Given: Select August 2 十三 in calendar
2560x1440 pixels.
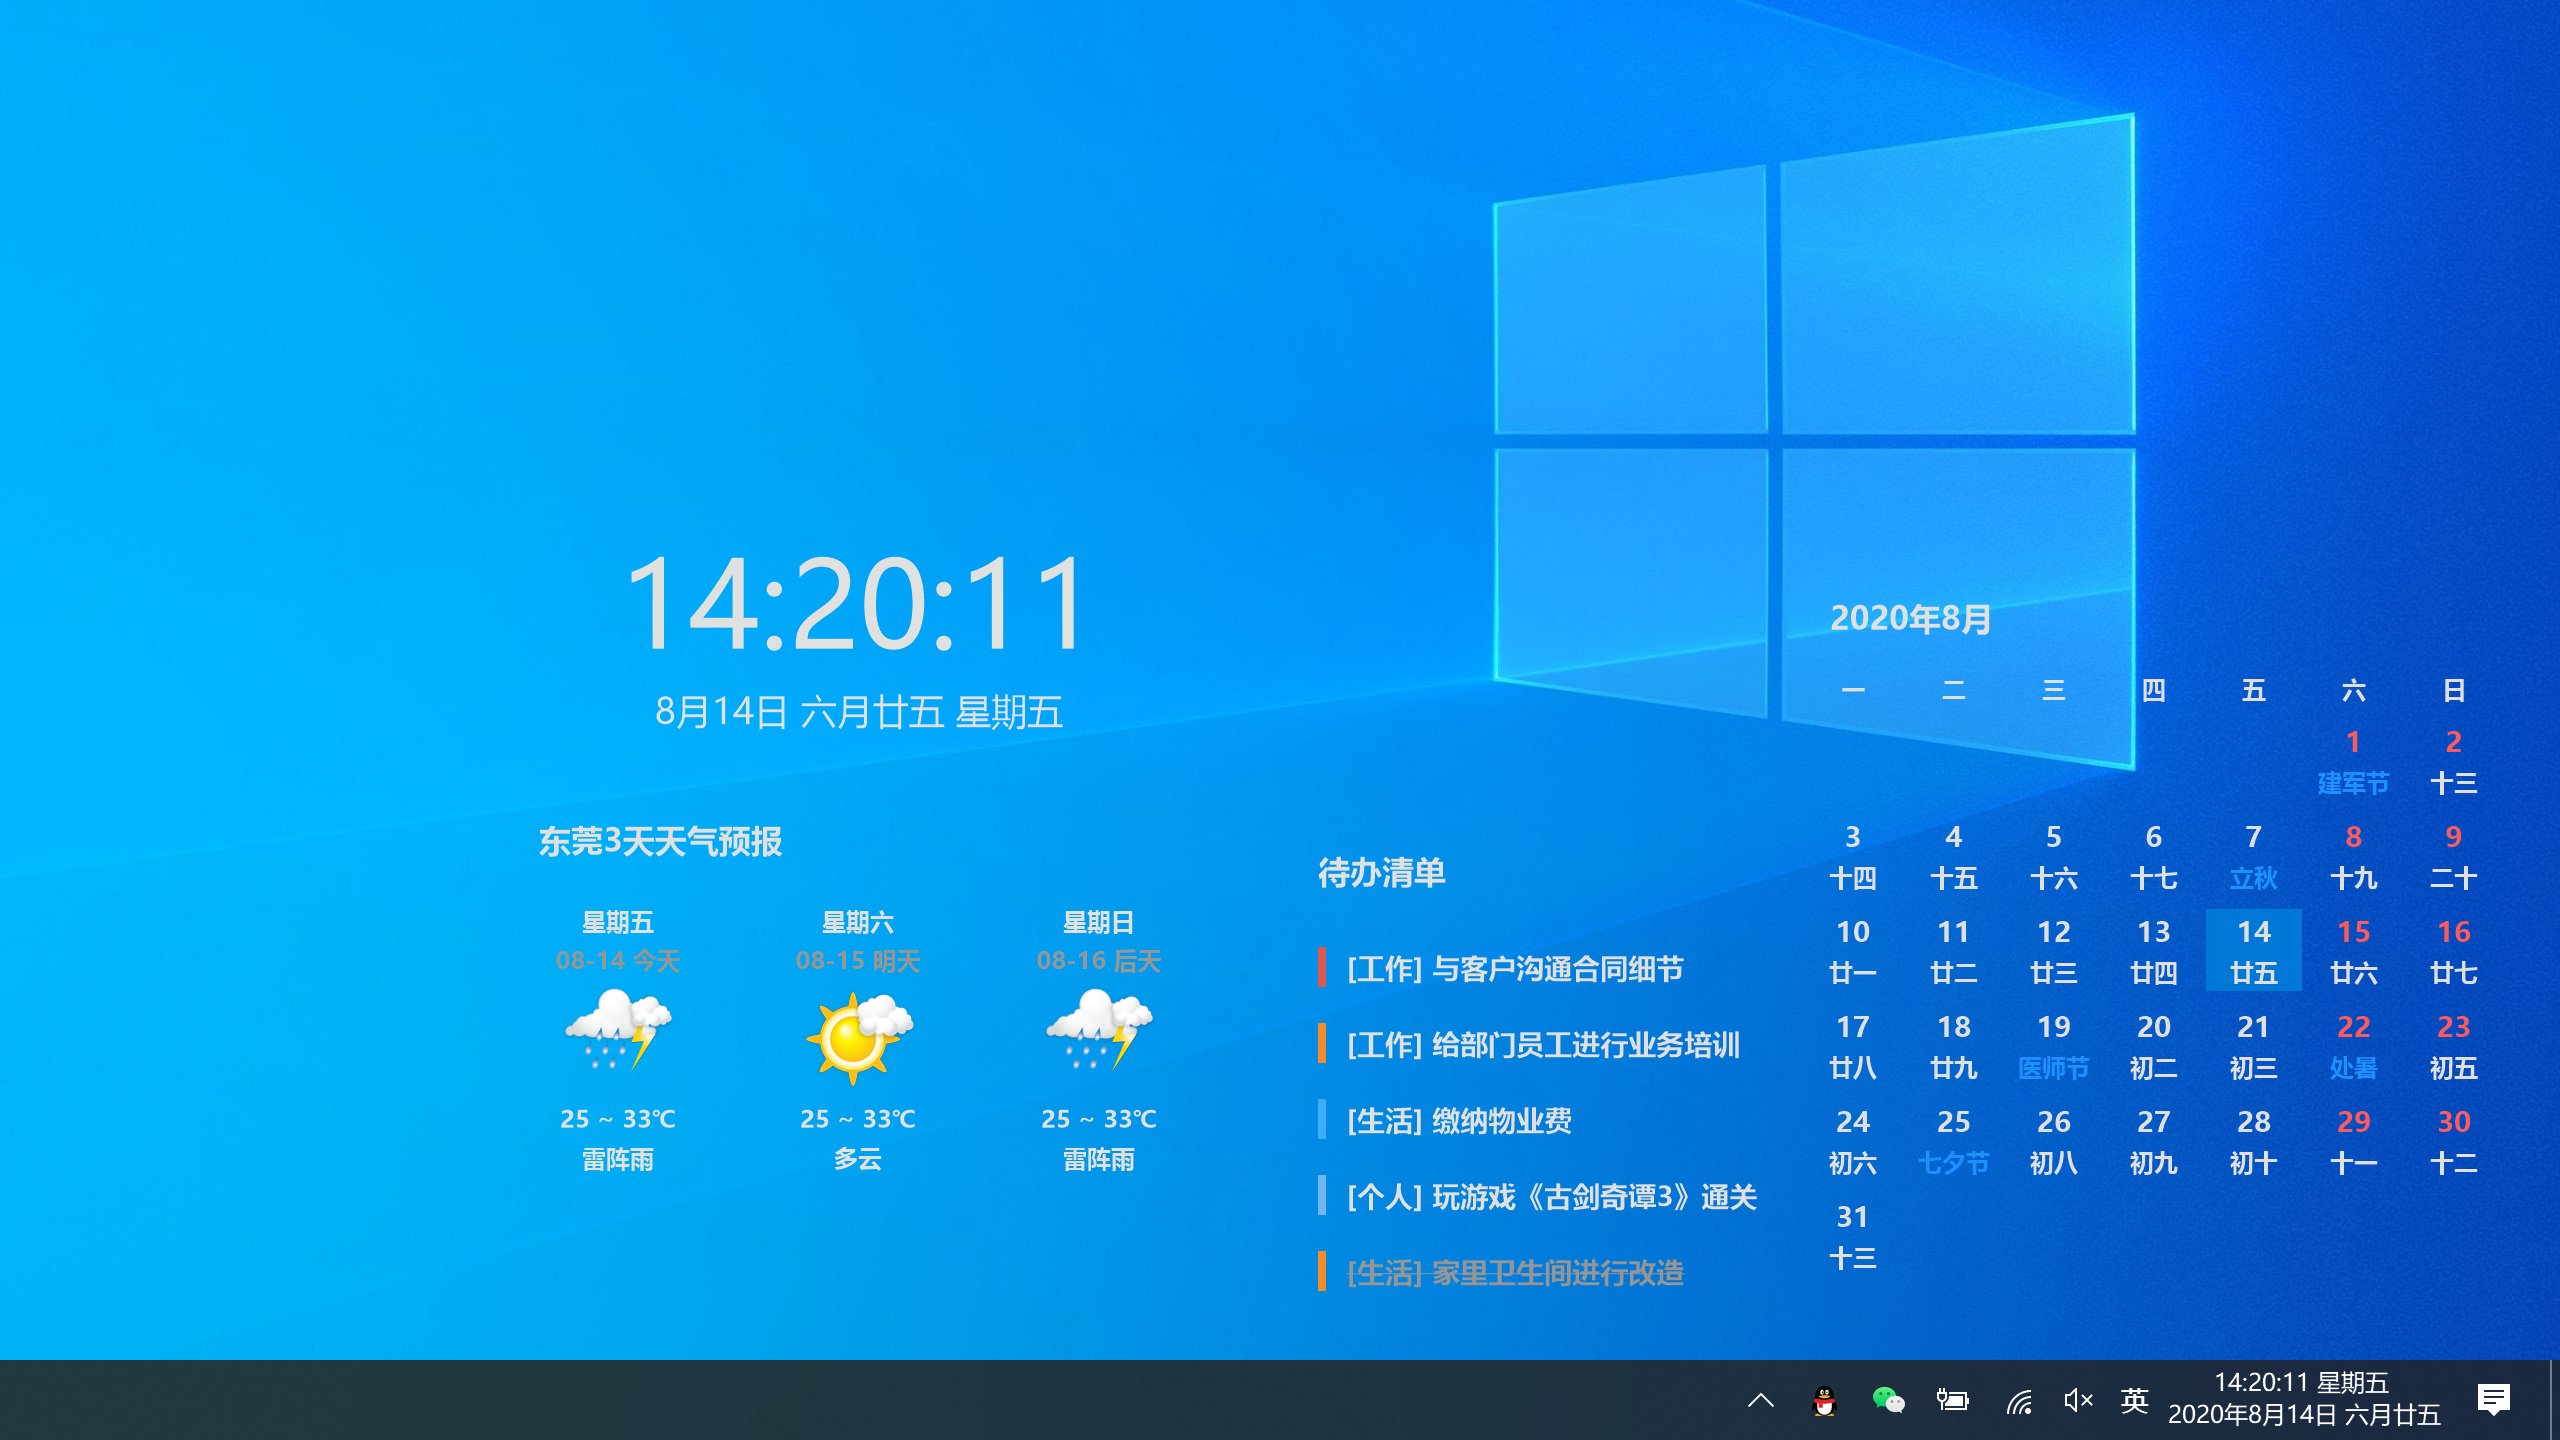Looking at the screenshot, I should 2453,761.
